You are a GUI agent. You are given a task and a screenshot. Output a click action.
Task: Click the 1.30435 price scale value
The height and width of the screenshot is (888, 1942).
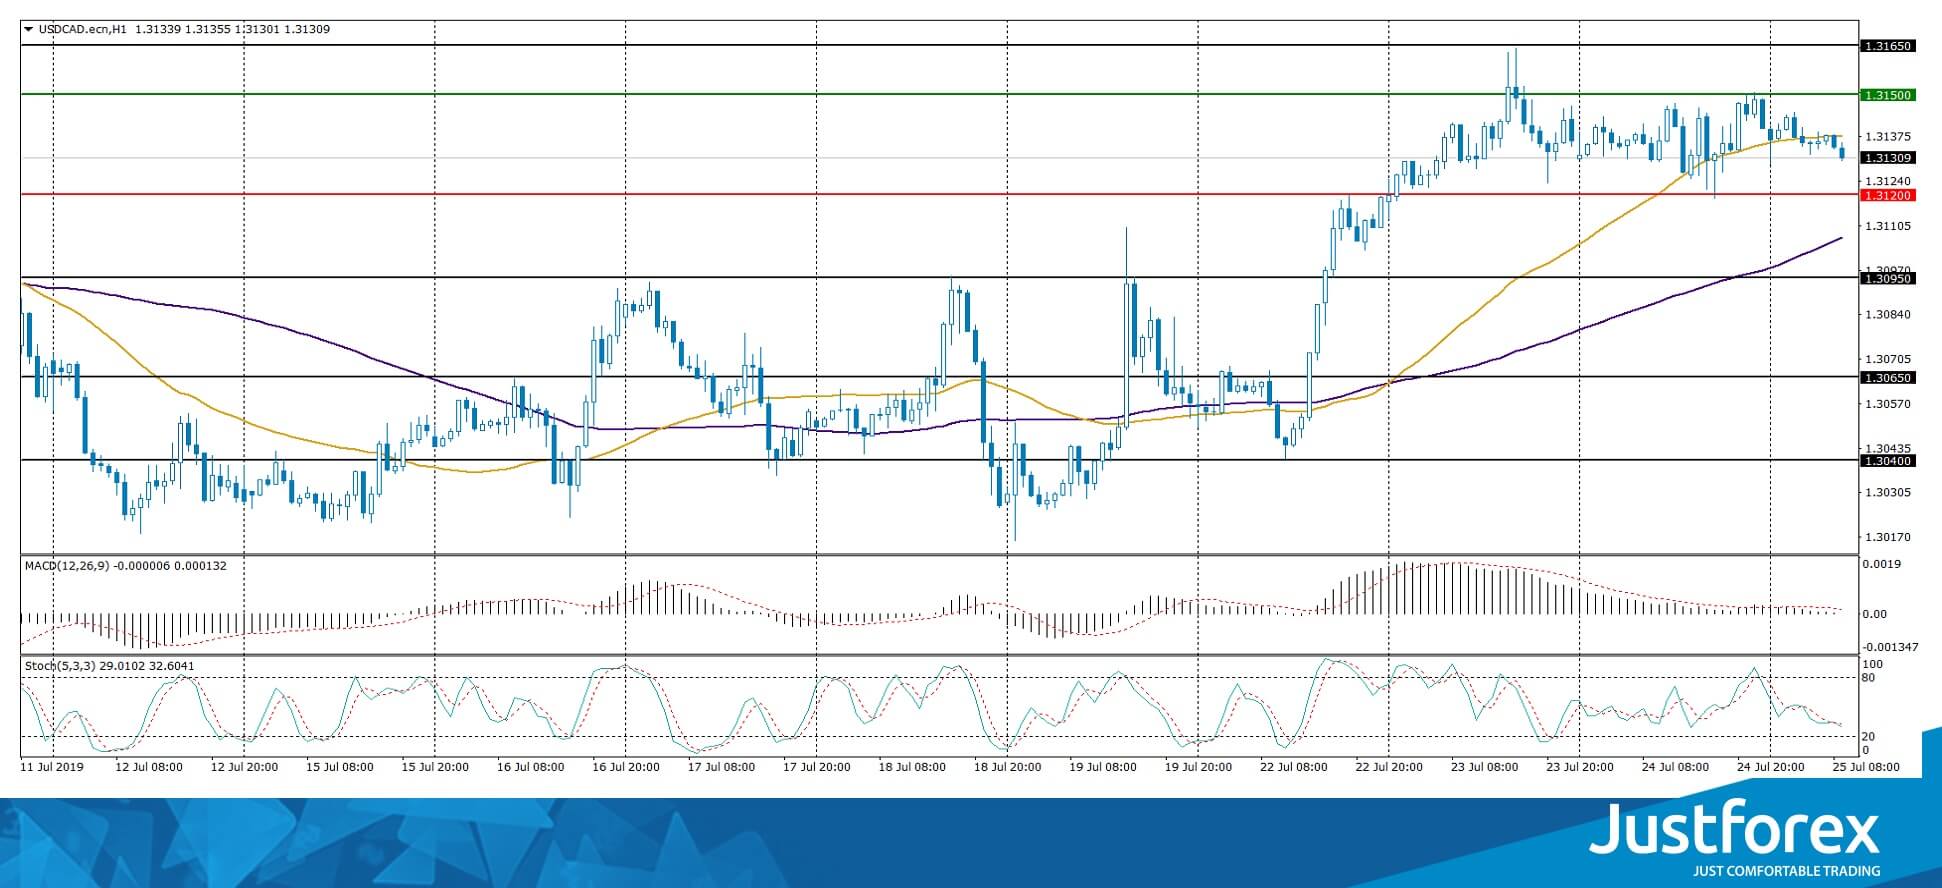click(1888, 448)
